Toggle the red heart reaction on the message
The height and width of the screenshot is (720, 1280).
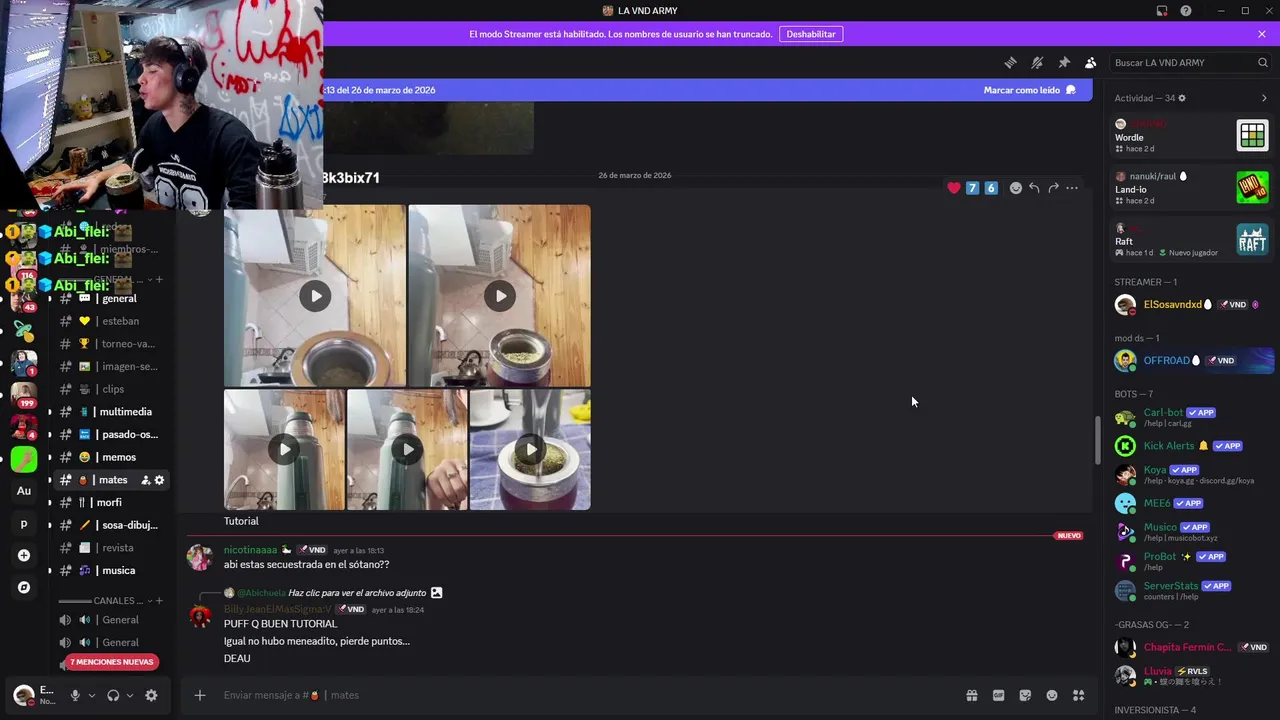pyautogui.click(x=954, y=188)
